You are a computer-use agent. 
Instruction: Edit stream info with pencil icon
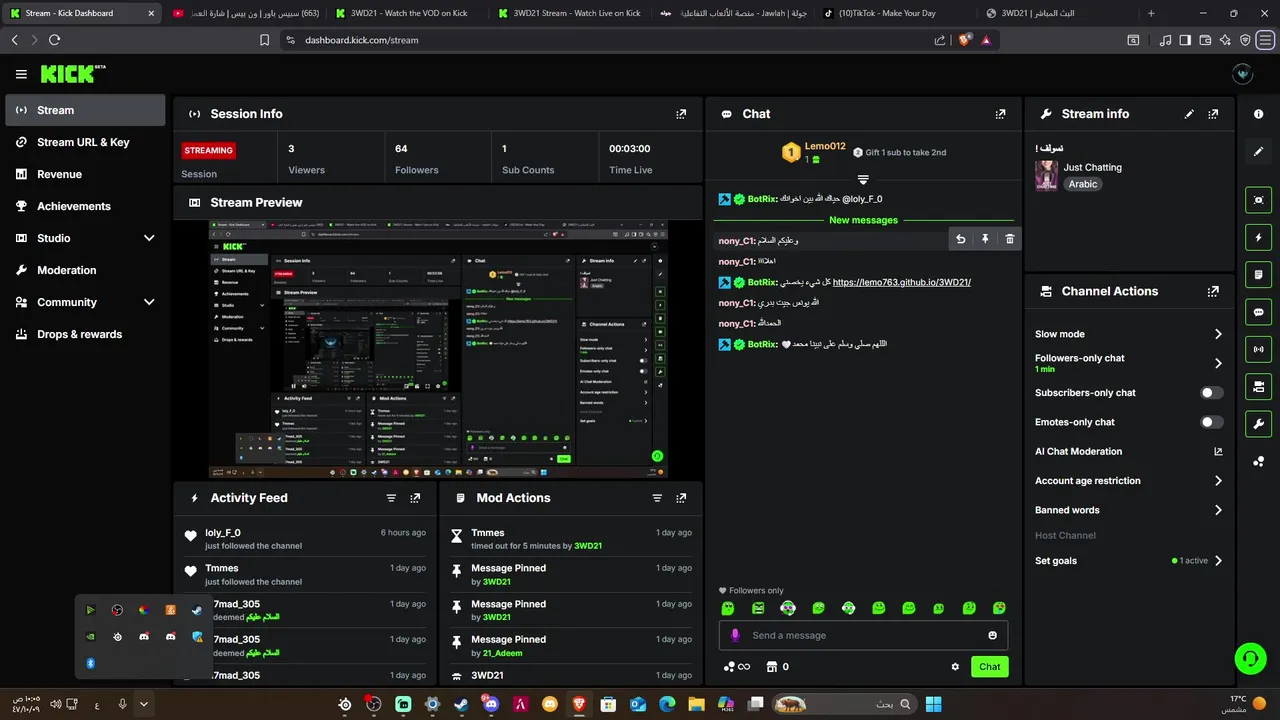click(x=1189, y=114)
